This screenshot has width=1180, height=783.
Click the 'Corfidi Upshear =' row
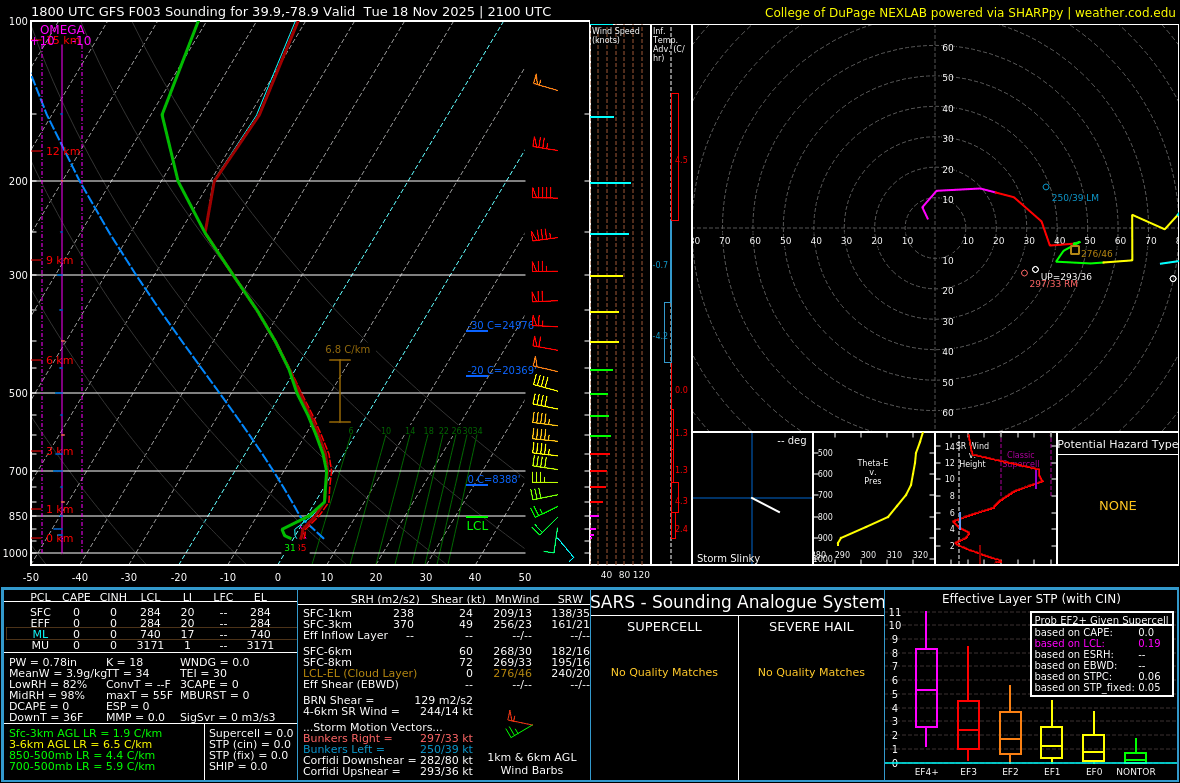coord(388,771)
